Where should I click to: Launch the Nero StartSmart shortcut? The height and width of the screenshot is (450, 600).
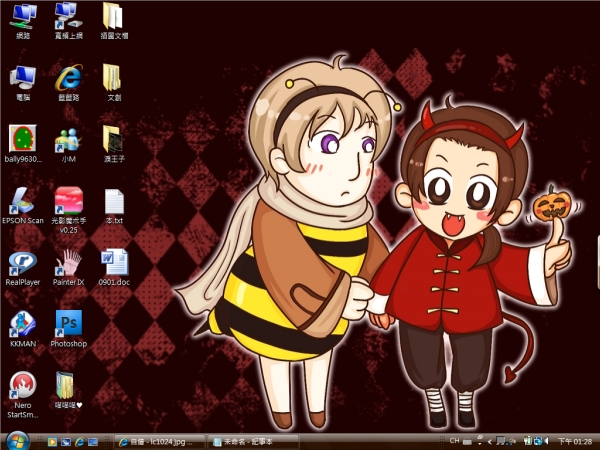coord(23,395)
